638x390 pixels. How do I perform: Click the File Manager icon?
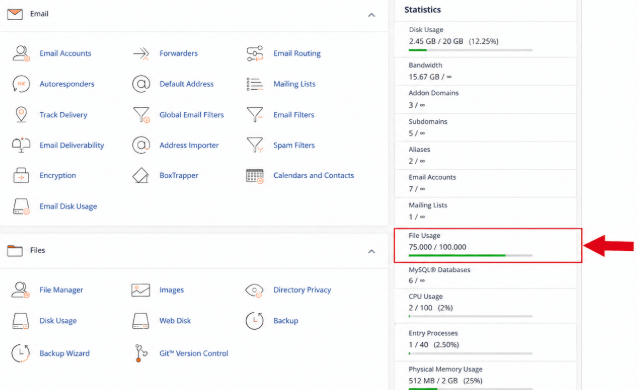[x=21, y=290]
